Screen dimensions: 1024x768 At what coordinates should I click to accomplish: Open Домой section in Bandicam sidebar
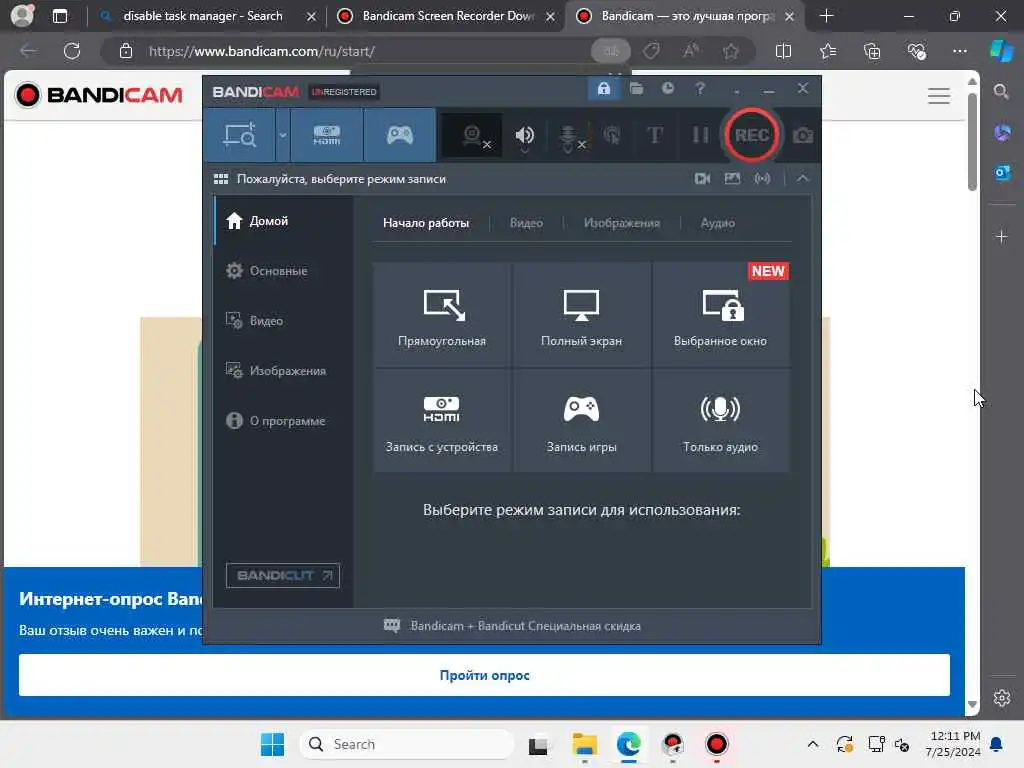[x=283, y=221]
